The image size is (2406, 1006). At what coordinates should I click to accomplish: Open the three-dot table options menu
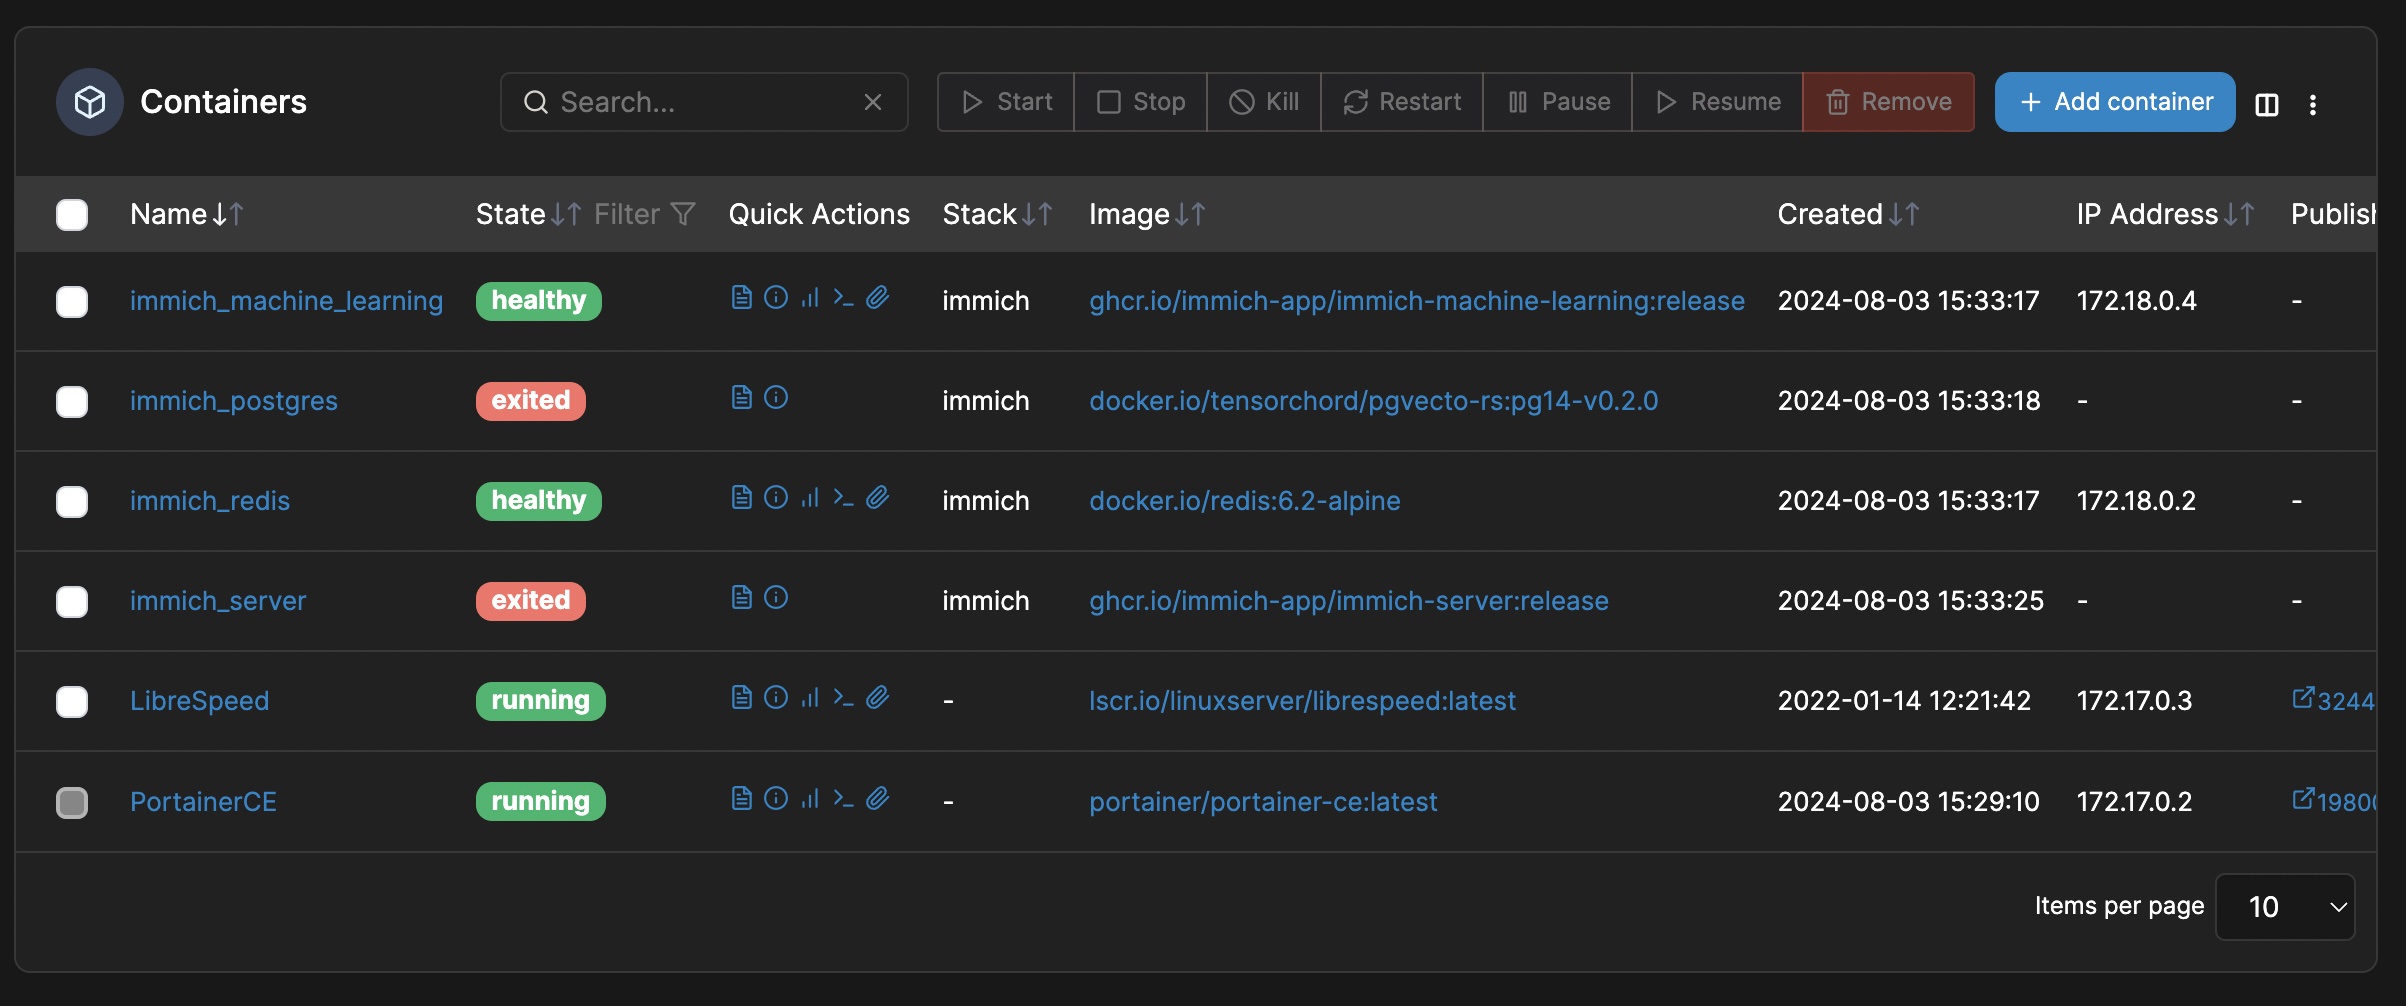point(2313,104)
